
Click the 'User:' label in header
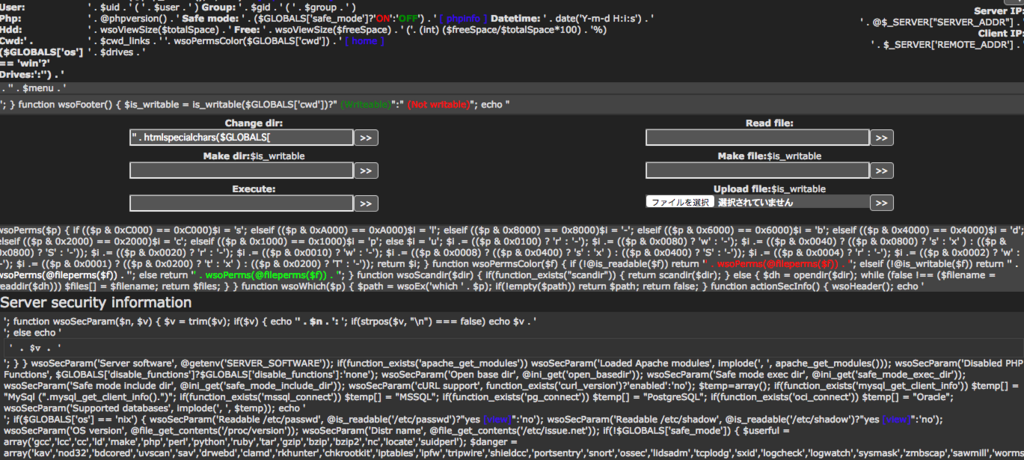(x=13, y=7)
